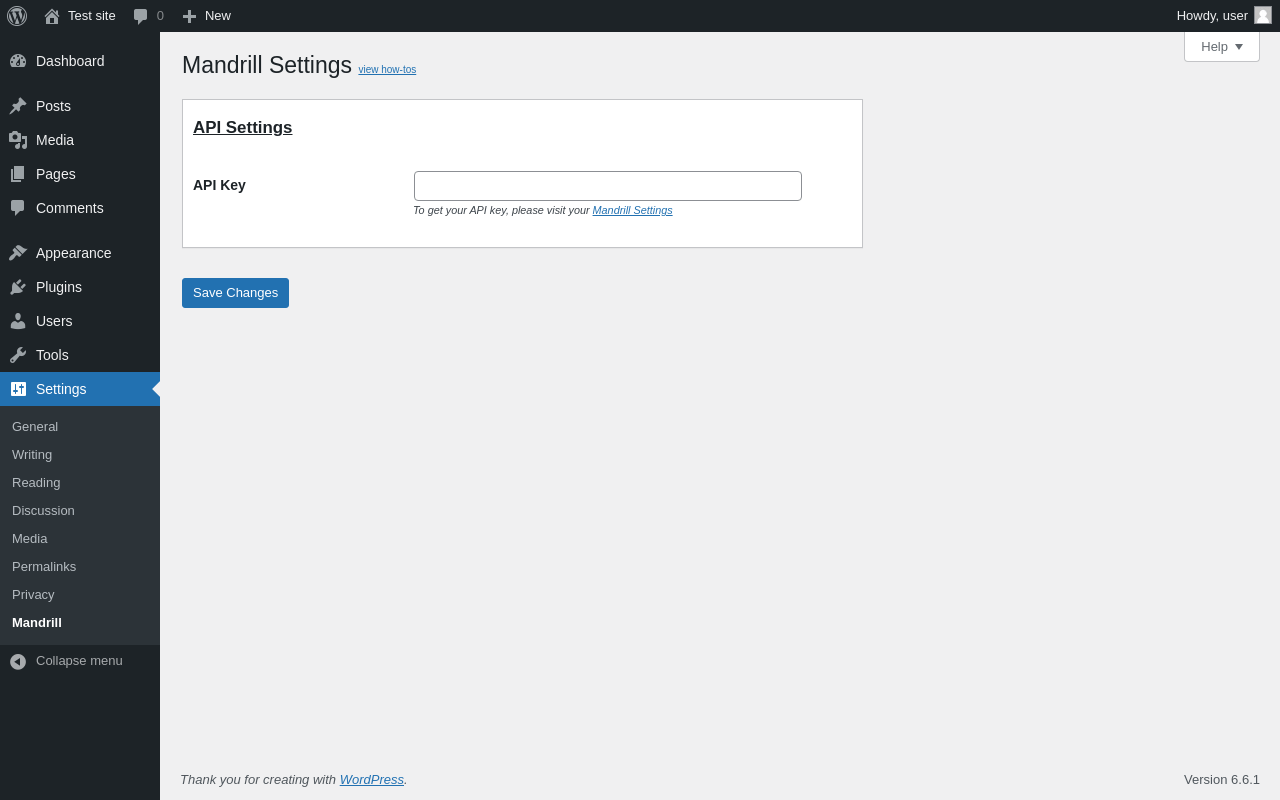Click the Version 6.6.1 text

[x=1222, y=780]
